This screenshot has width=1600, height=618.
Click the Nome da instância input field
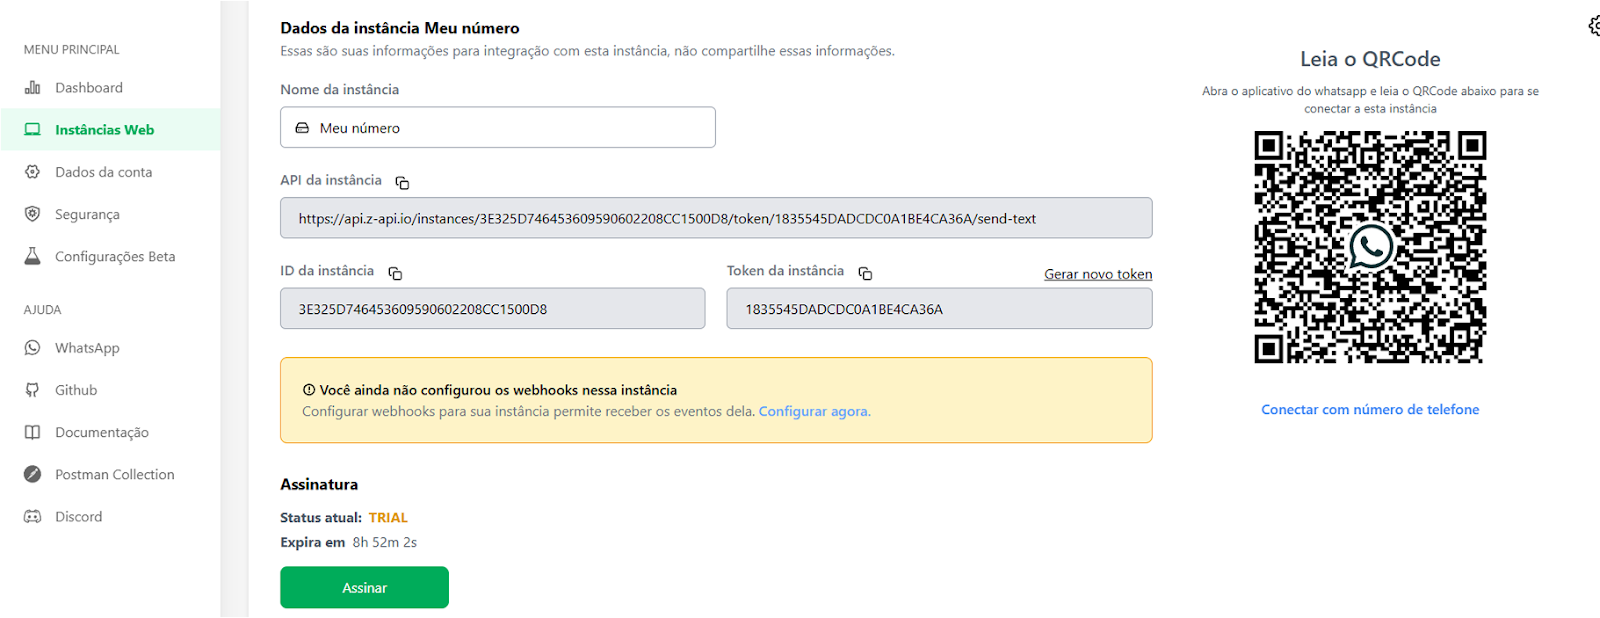click(x=498, y=128)
